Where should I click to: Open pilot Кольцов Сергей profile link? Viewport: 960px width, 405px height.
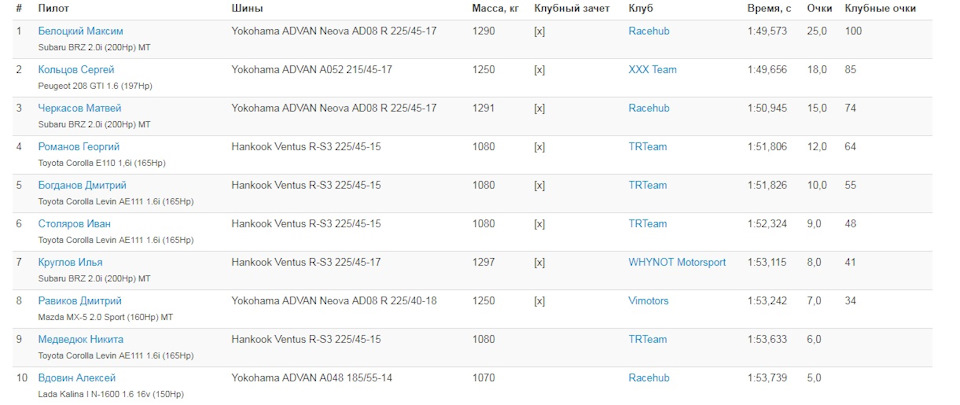click(x=76, y=70)
